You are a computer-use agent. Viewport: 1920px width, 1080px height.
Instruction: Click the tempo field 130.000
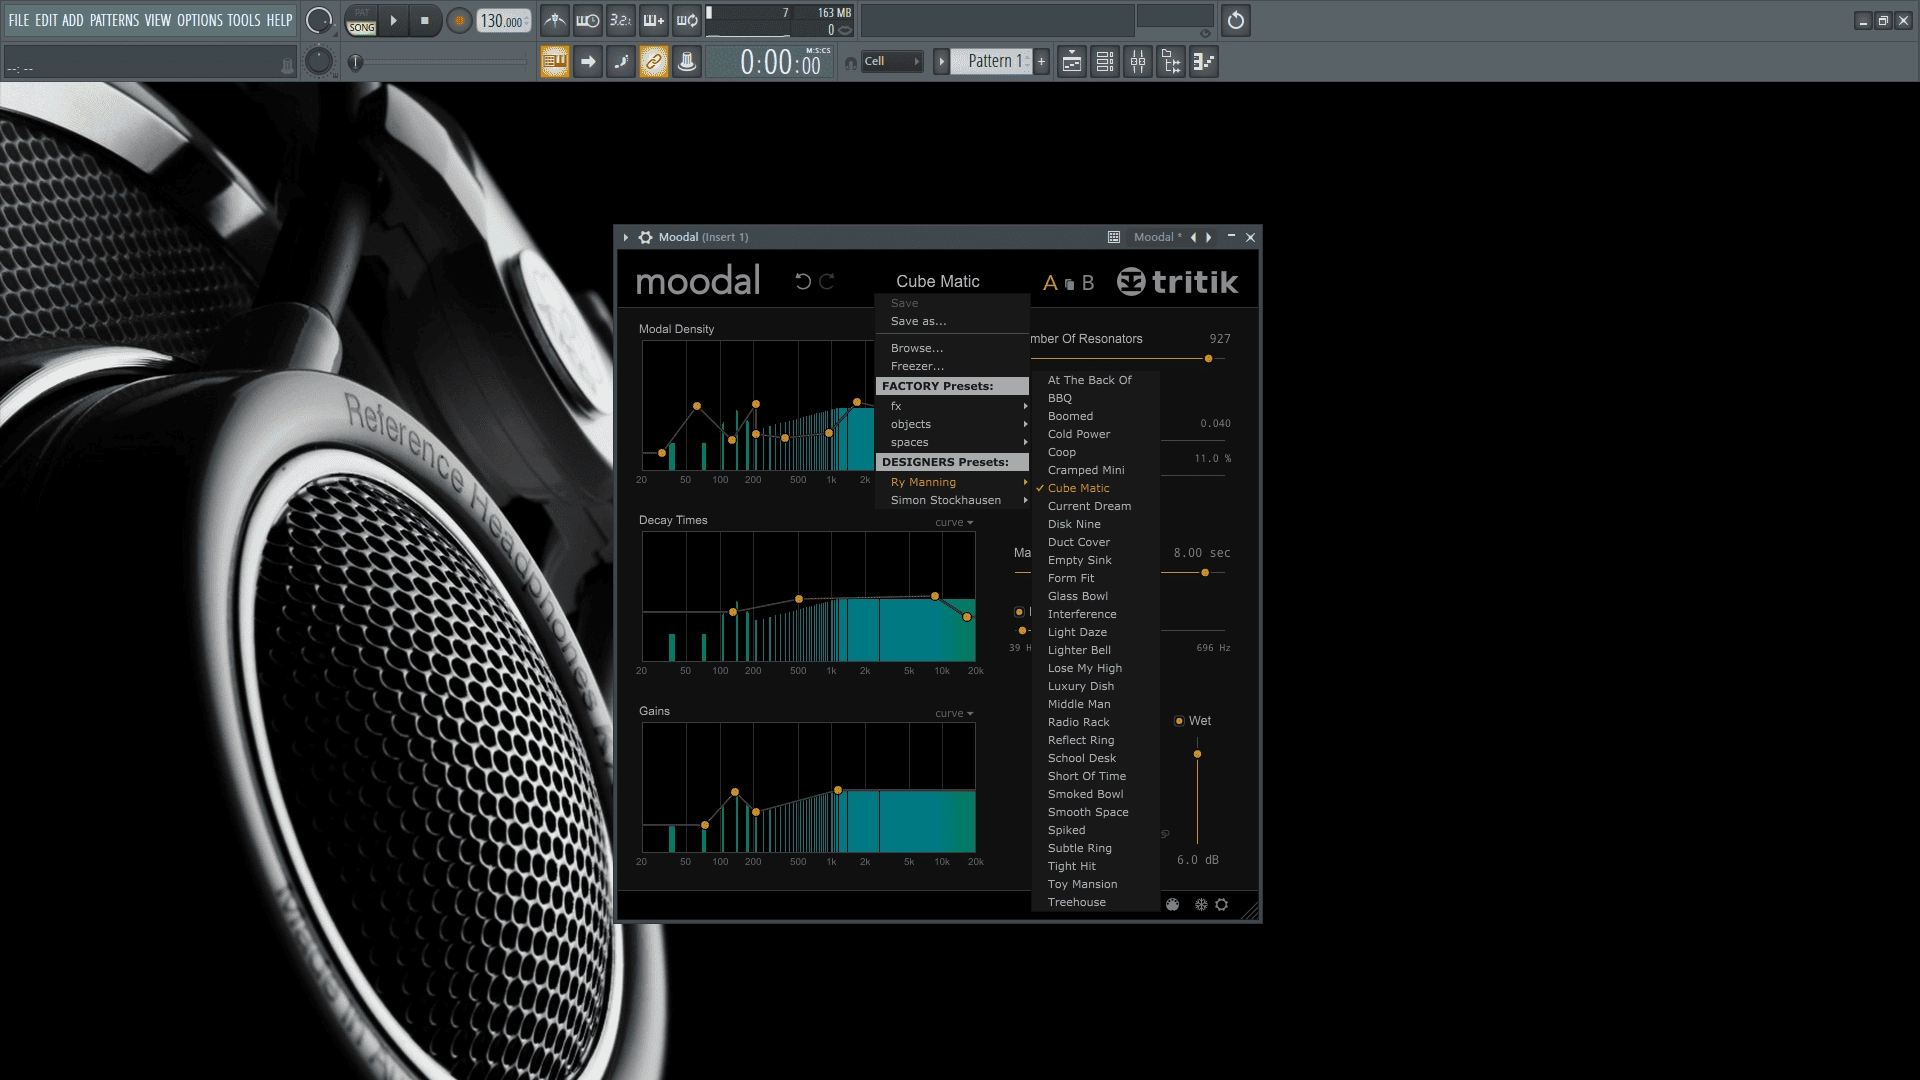504,21
